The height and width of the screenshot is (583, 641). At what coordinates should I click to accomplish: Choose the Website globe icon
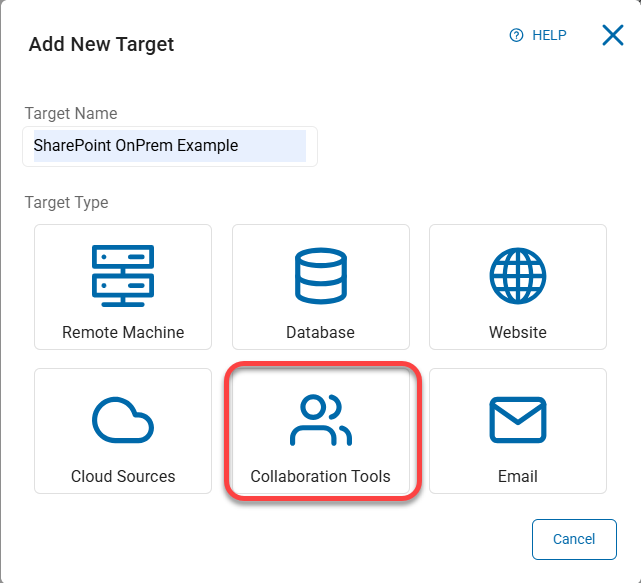pyautogui.click(x=518, y=275)
